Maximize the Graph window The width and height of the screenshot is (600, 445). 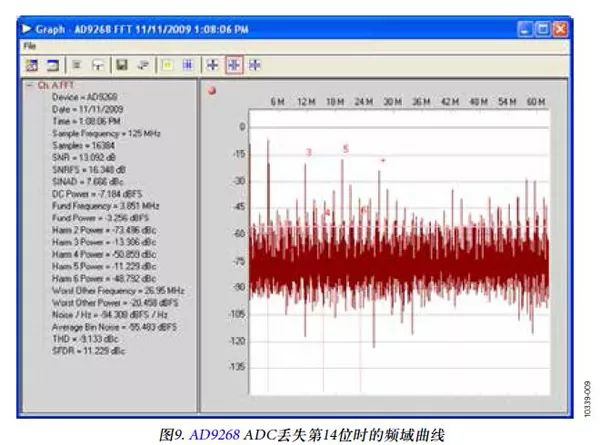click(543, 29)
